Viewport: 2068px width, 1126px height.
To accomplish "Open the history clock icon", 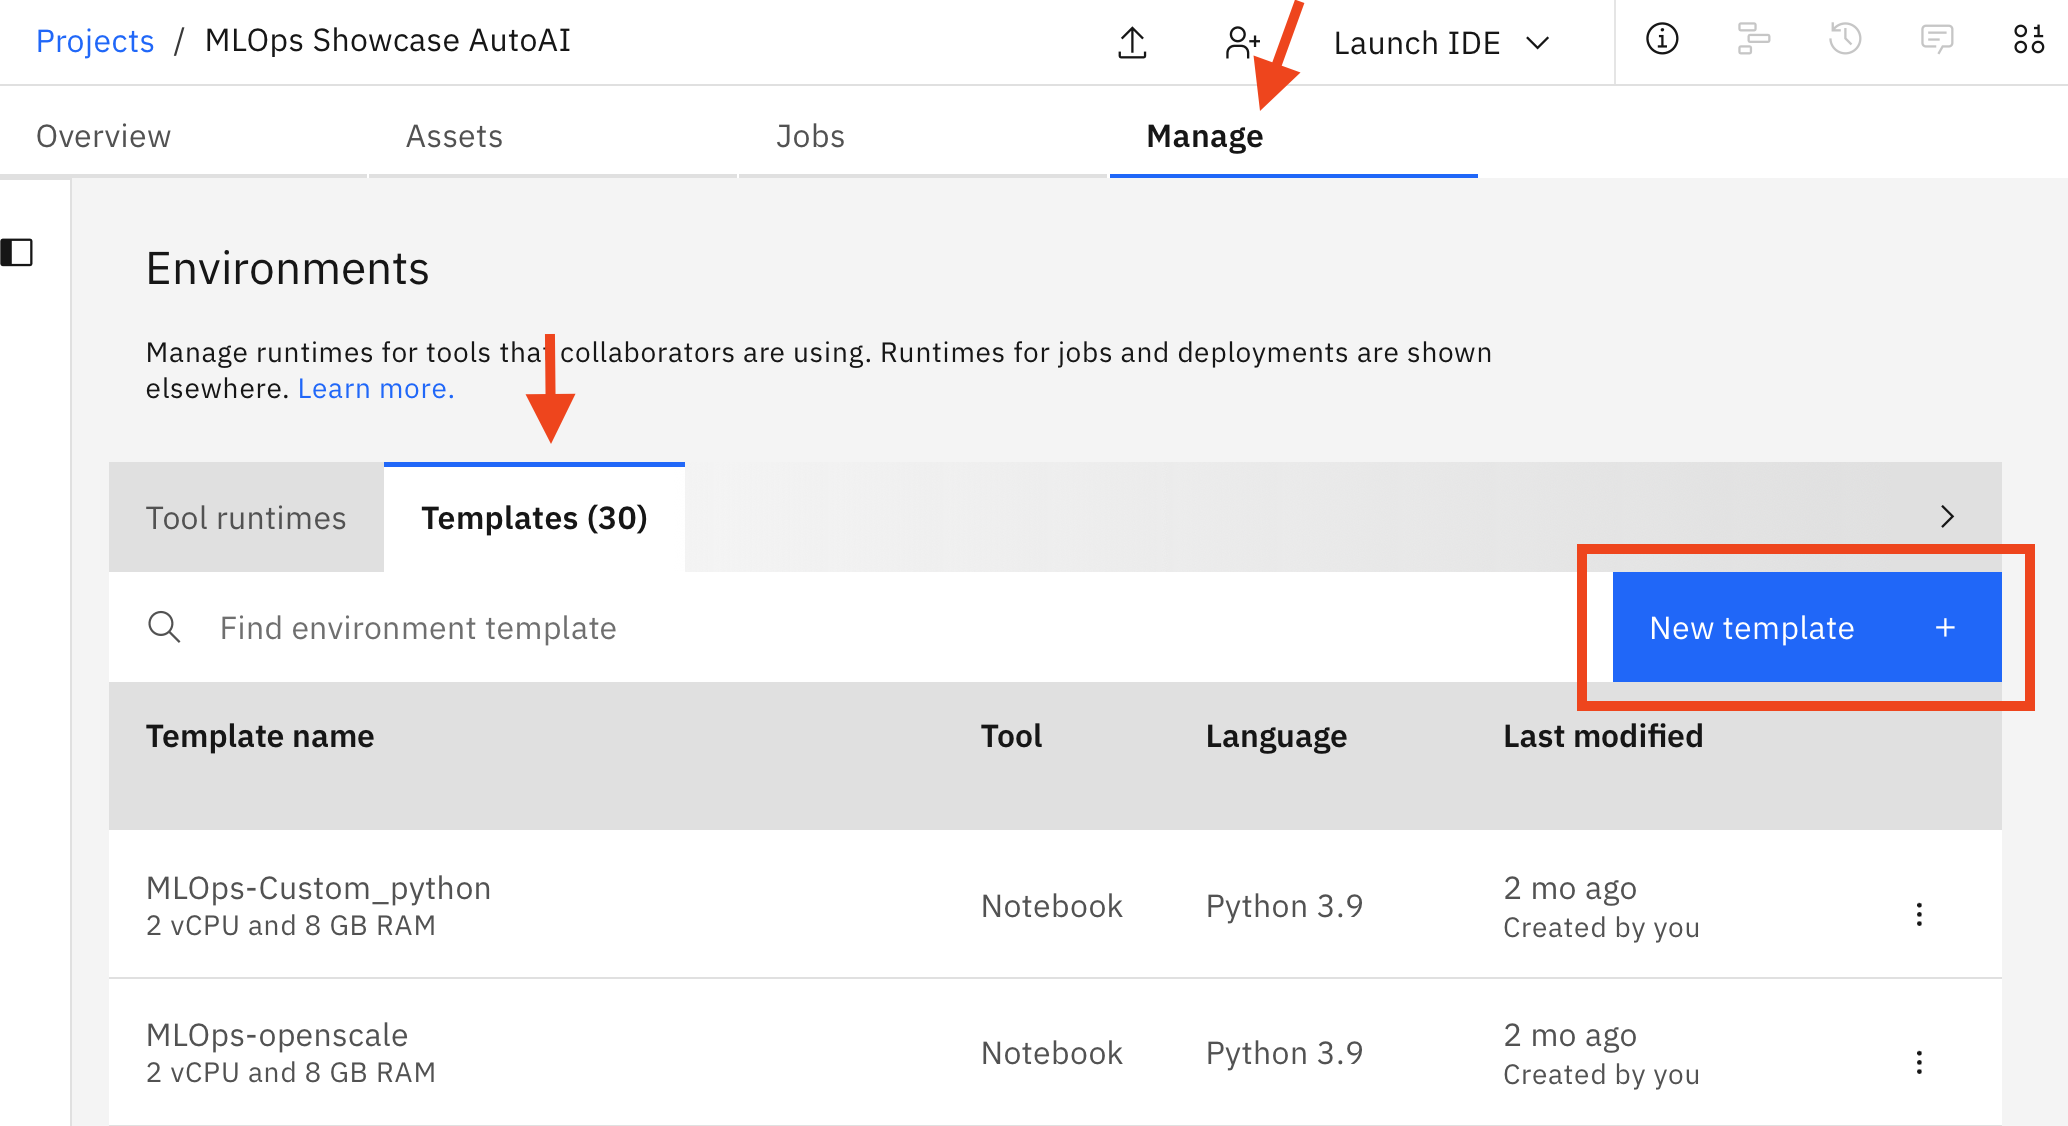I will (x=1845, y=39).
